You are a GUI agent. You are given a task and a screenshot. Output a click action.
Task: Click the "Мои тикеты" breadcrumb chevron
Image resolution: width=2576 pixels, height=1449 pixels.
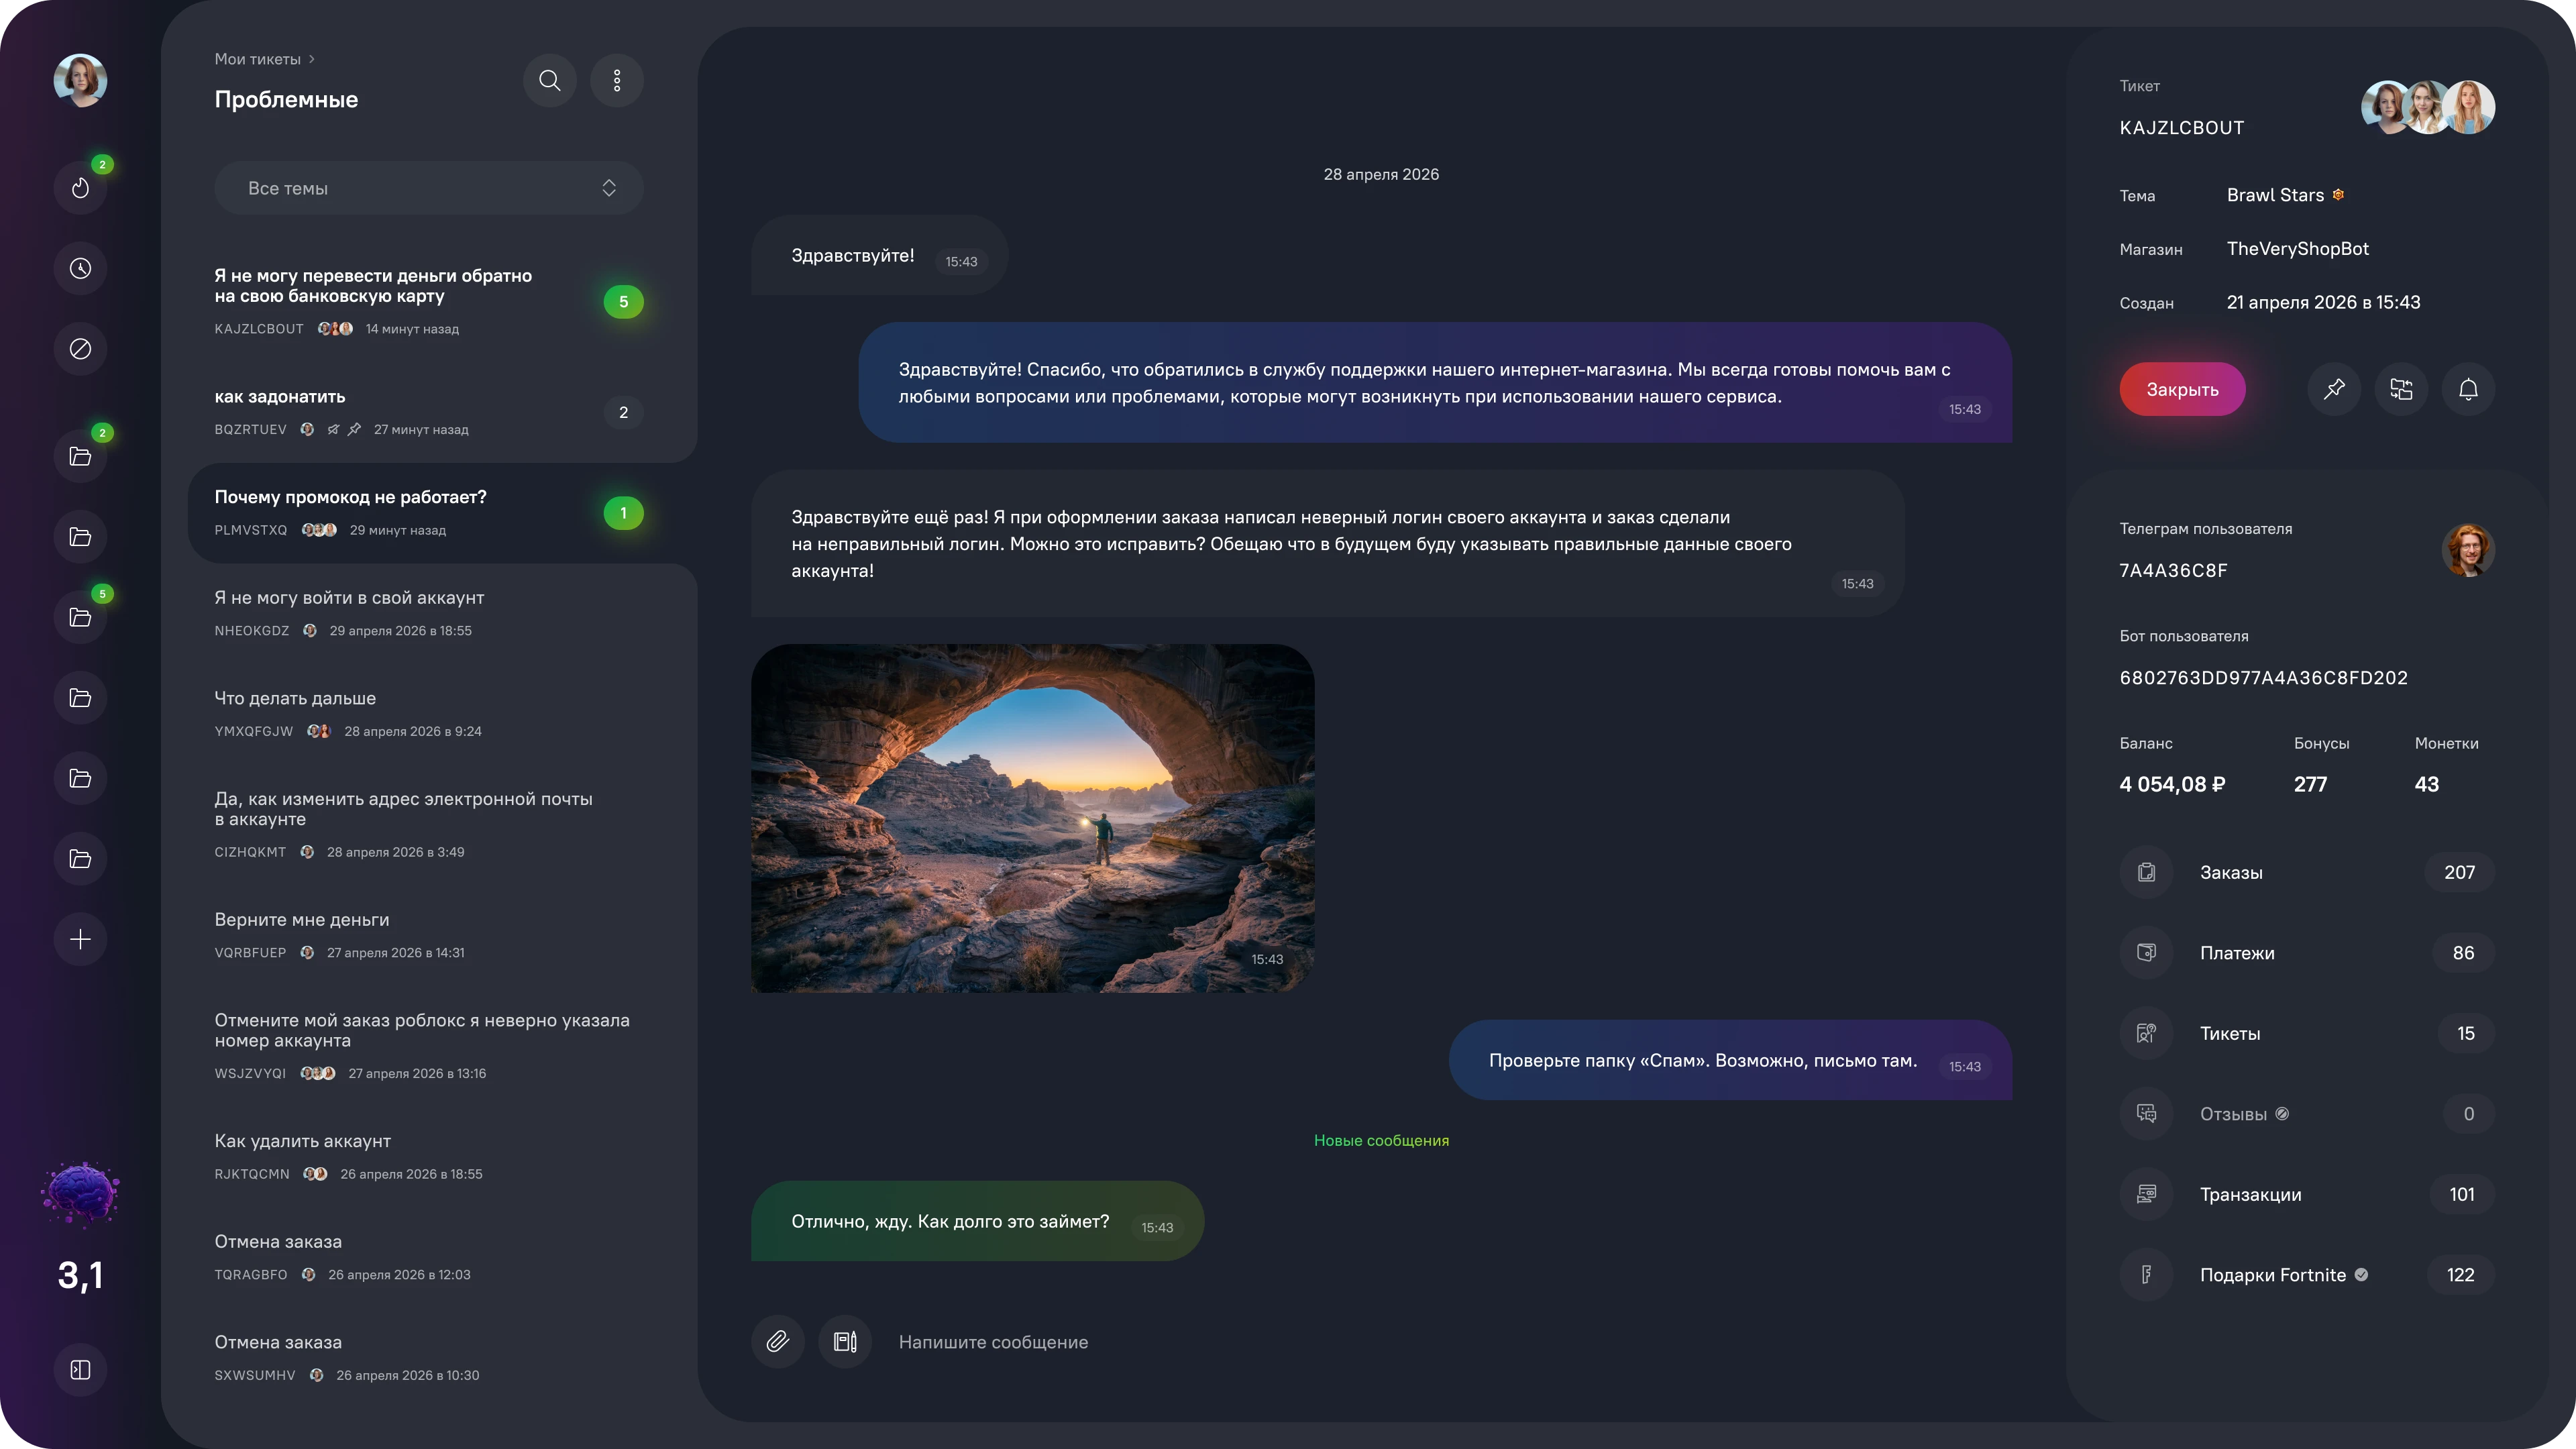point(312,59)
